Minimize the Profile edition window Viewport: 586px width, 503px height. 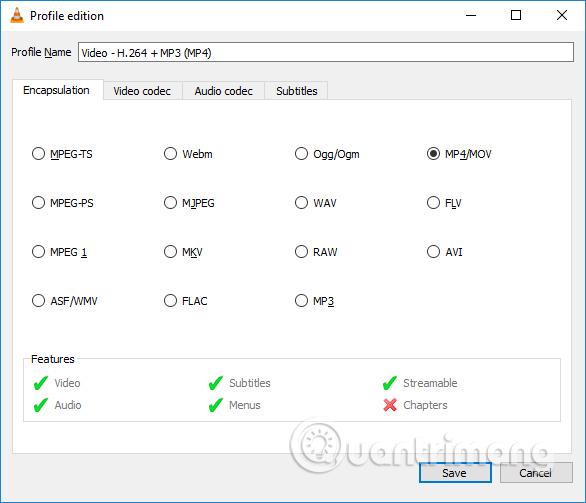pyautogui.click(x=471, y=15)
